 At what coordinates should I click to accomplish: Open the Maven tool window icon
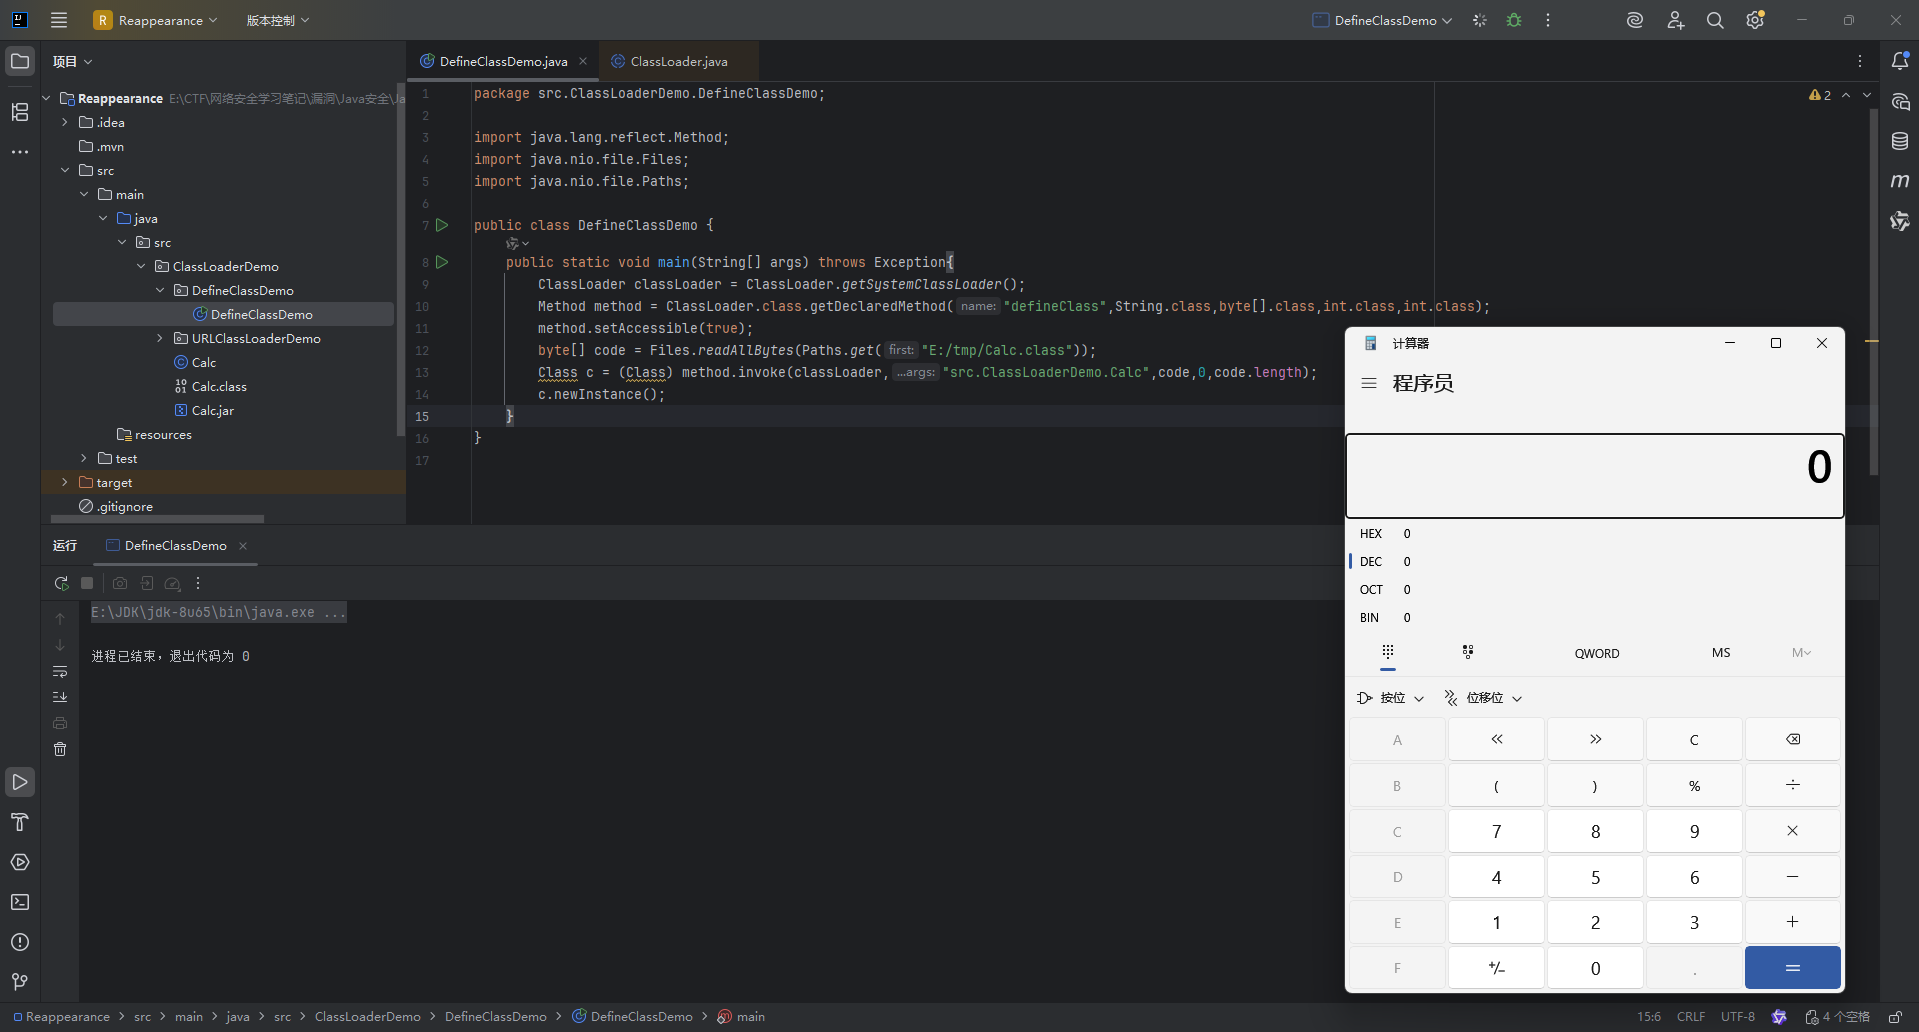point(1900,181)
